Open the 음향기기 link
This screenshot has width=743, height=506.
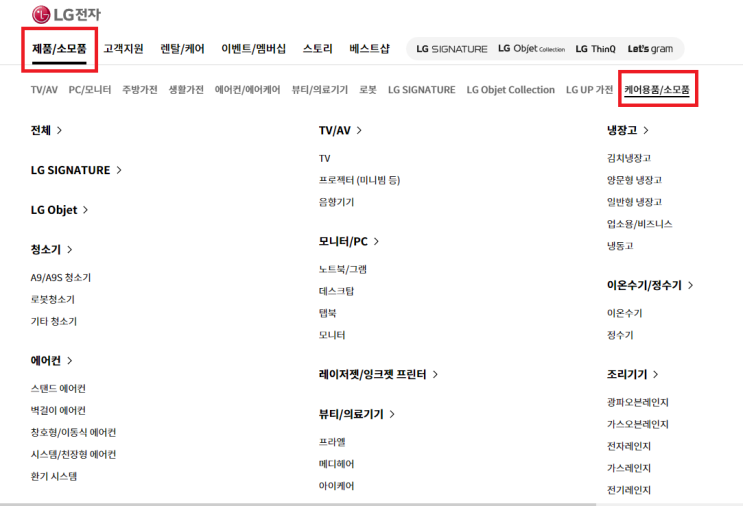pos(336,202)
